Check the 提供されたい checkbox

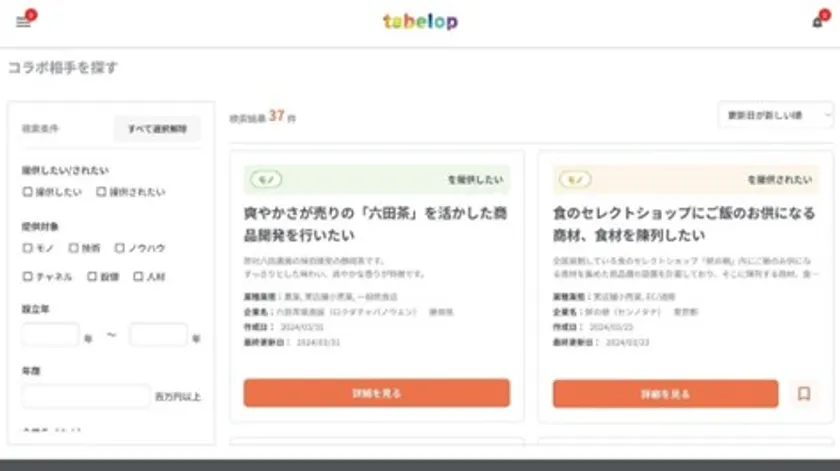tap(100, 192)
